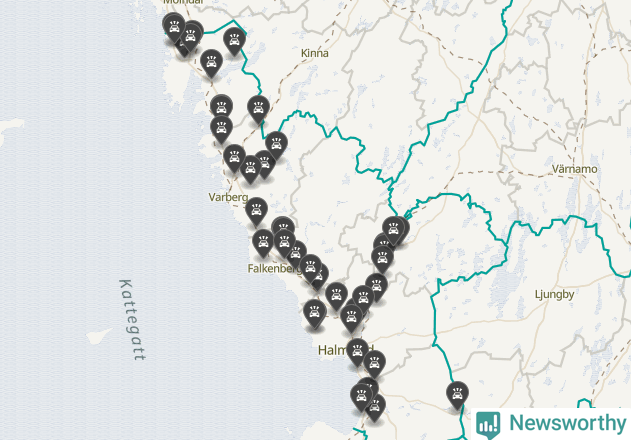Click the southernmost crash marker below Halmstad

tap(375, 408)
